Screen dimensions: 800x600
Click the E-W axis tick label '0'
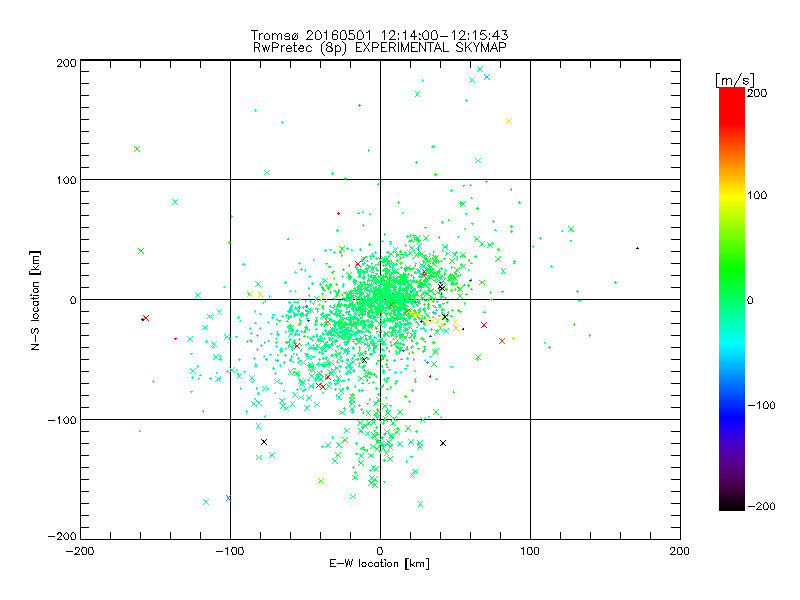click(x=380, y=551)
